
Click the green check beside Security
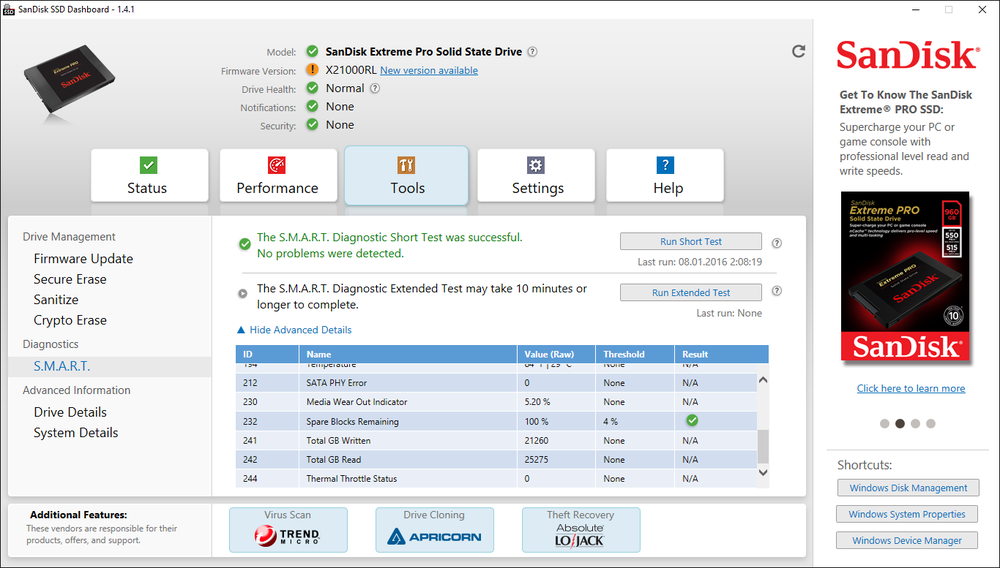(312, 124)
